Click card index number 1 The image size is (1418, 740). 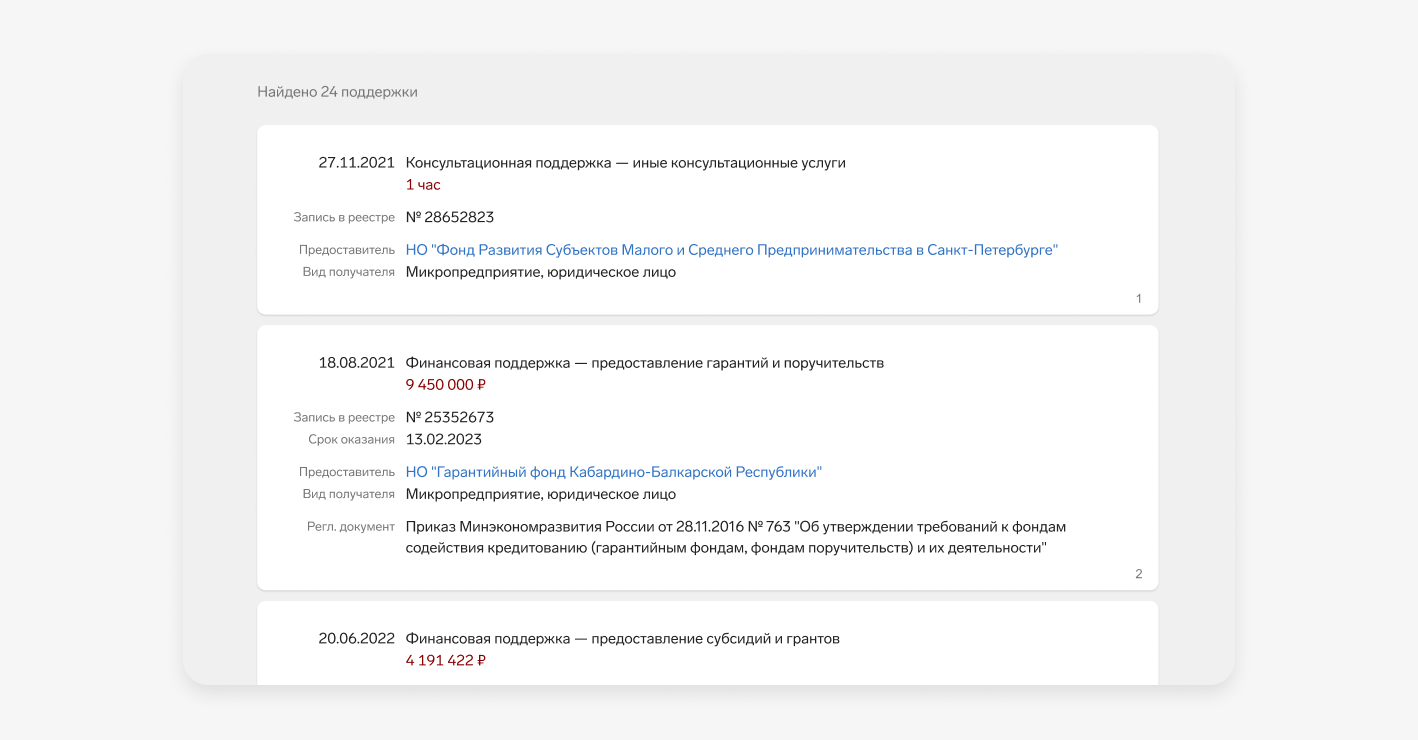point(1138,299)
